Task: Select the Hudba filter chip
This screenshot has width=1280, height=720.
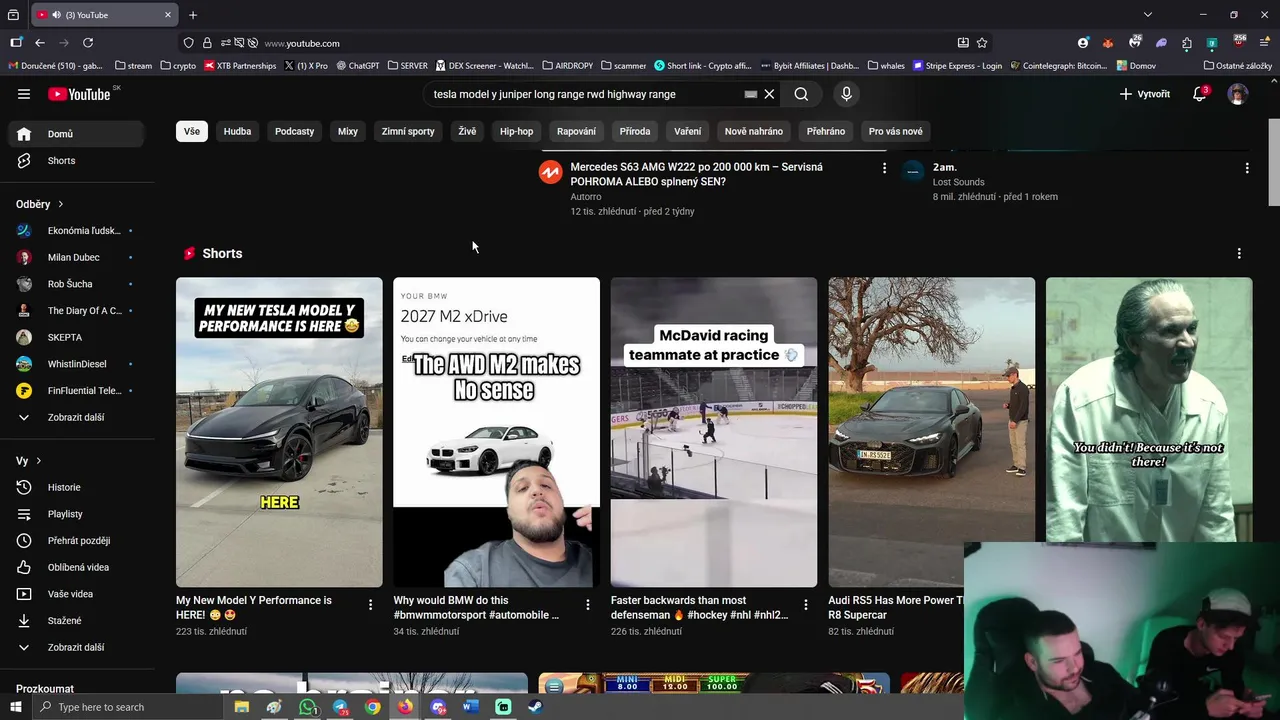Action: pyautogui.click(x=237, y=131)
